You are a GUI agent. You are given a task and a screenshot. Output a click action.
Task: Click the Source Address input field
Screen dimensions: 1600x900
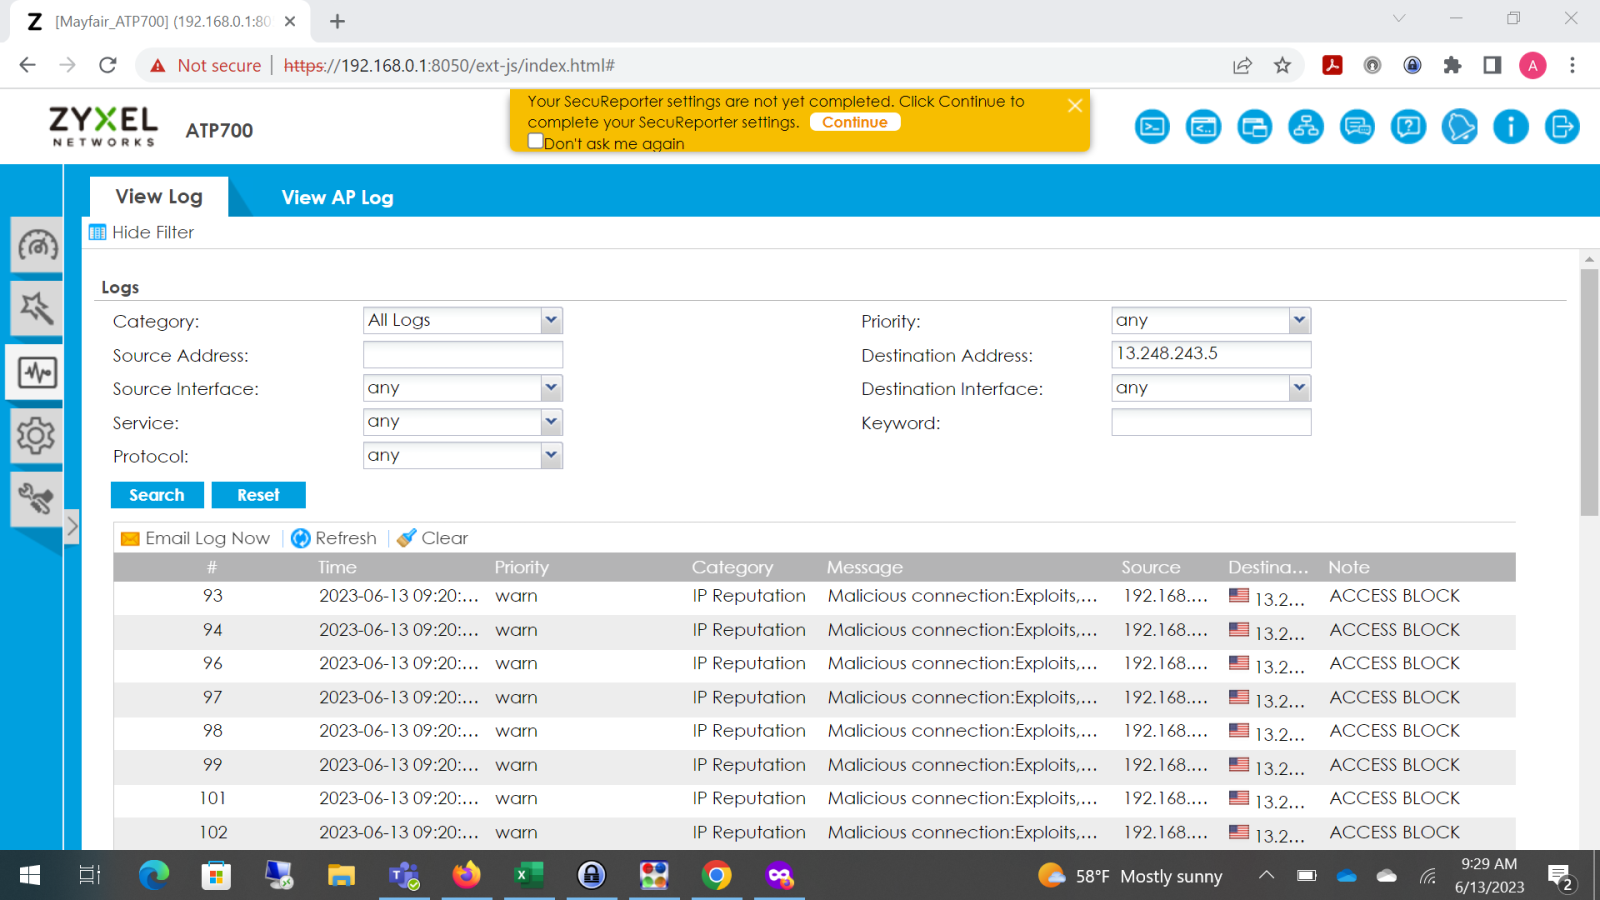point(463,355)
